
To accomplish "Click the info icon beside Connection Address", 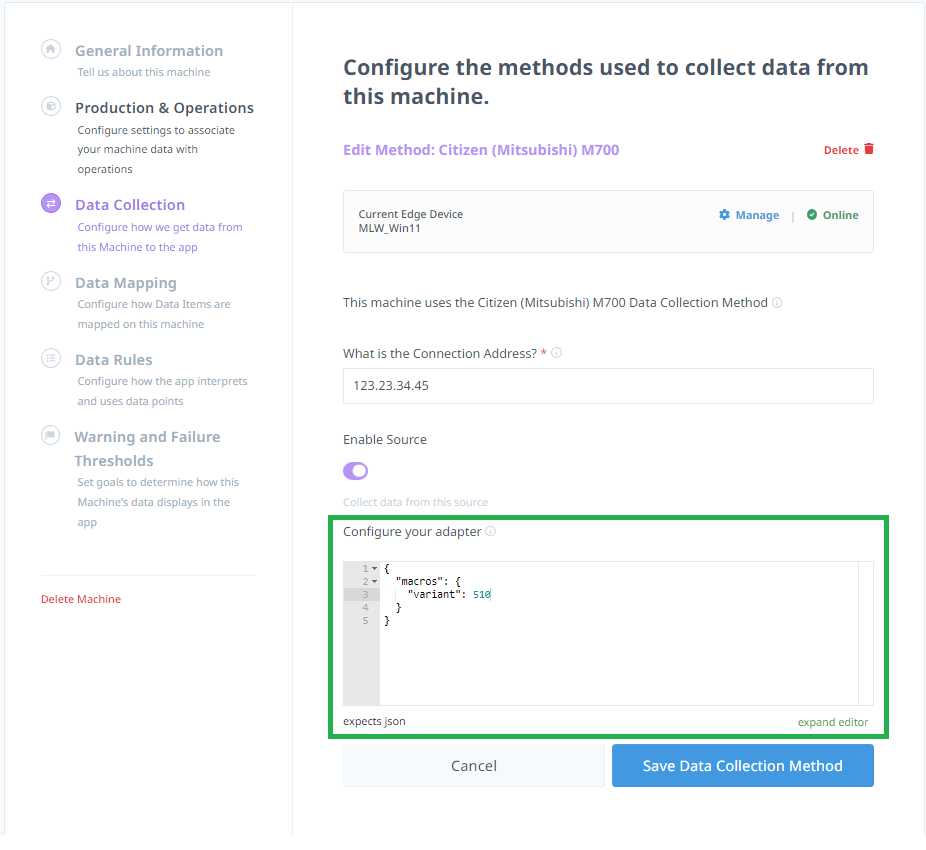I will click(x=557, y=352).
